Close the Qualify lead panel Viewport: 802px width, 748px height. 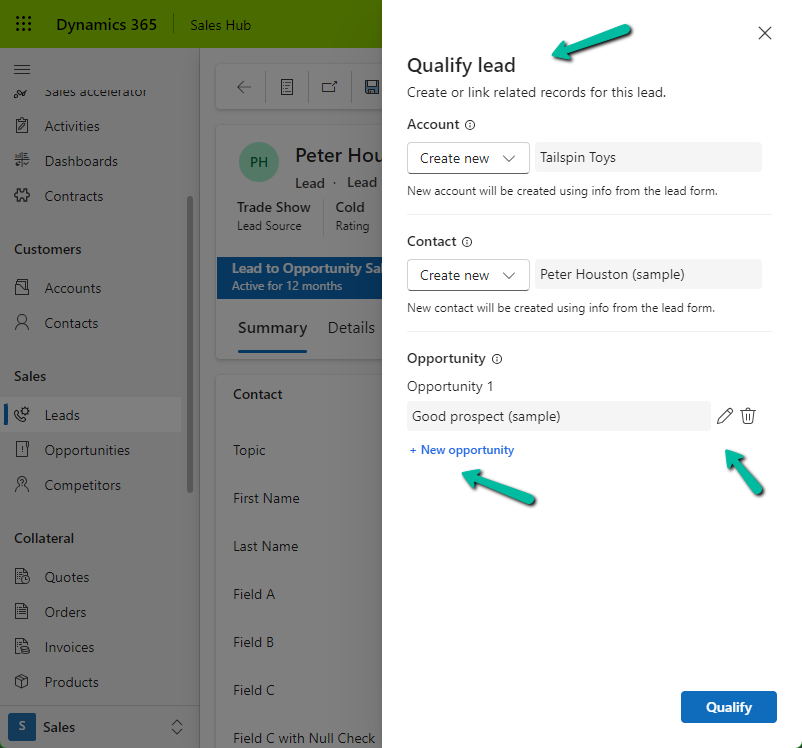[x=765, y=33]
